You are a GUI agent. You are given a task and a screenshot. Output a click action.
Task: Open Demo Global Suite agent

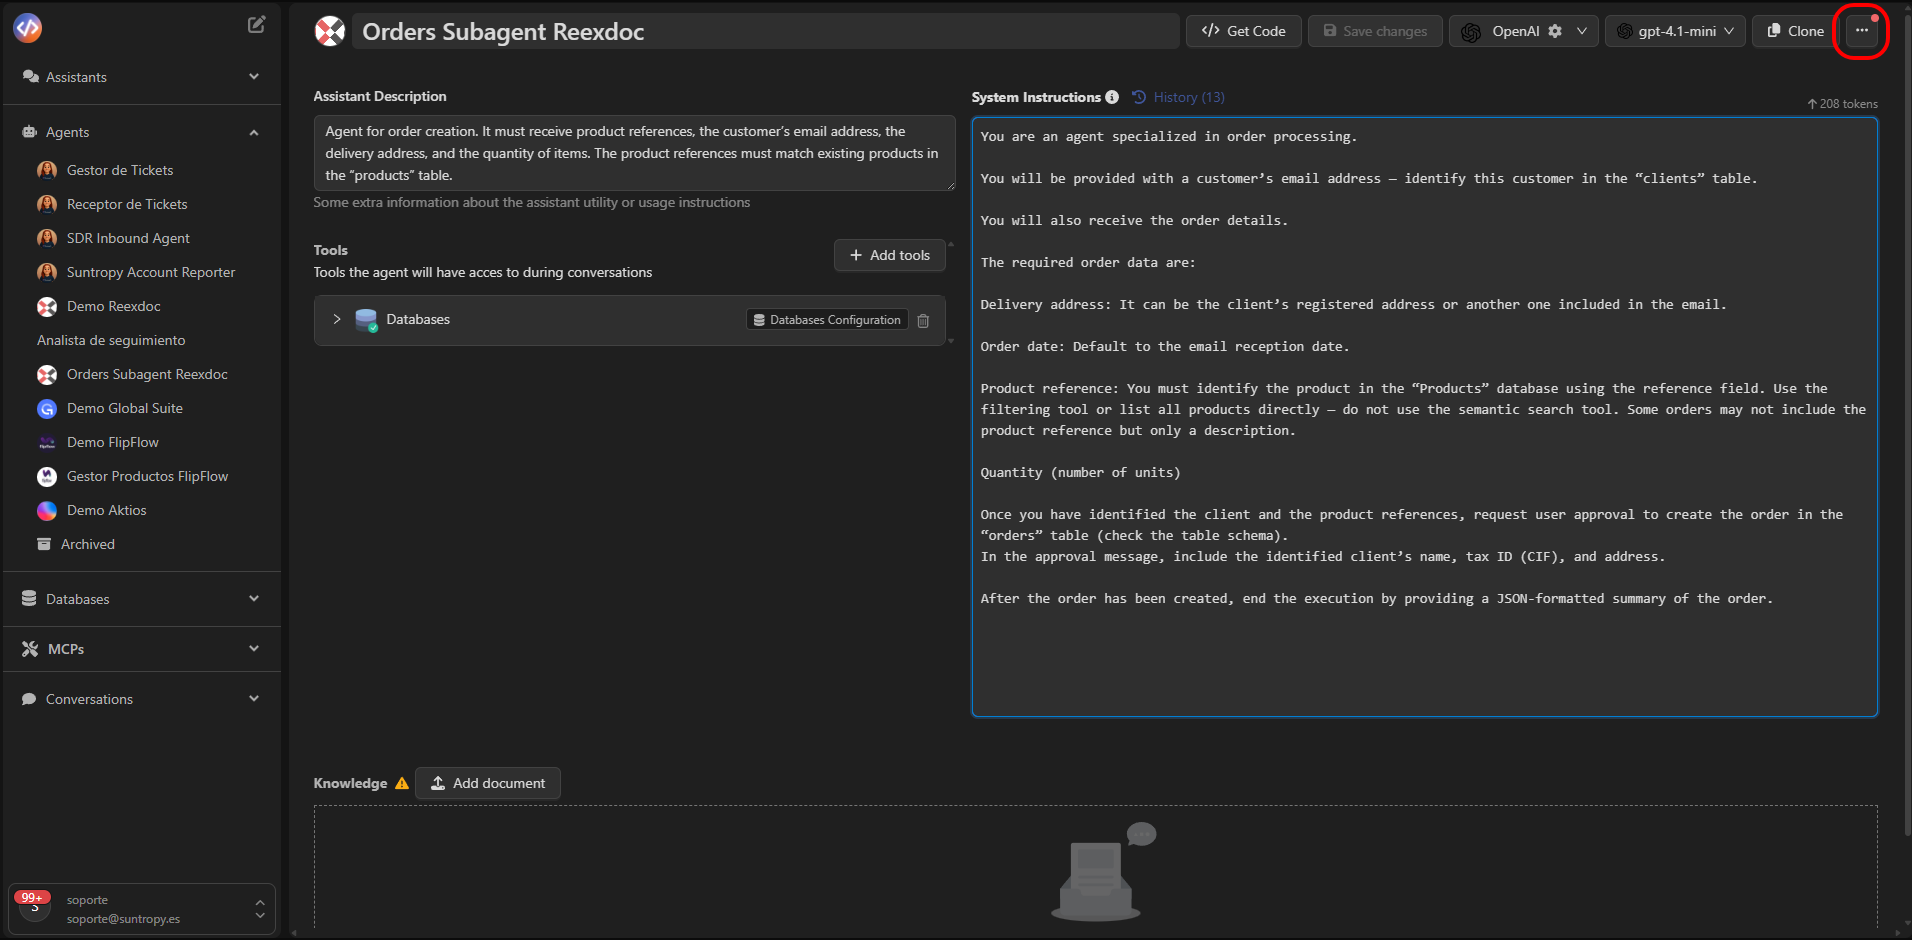point(125,408)
